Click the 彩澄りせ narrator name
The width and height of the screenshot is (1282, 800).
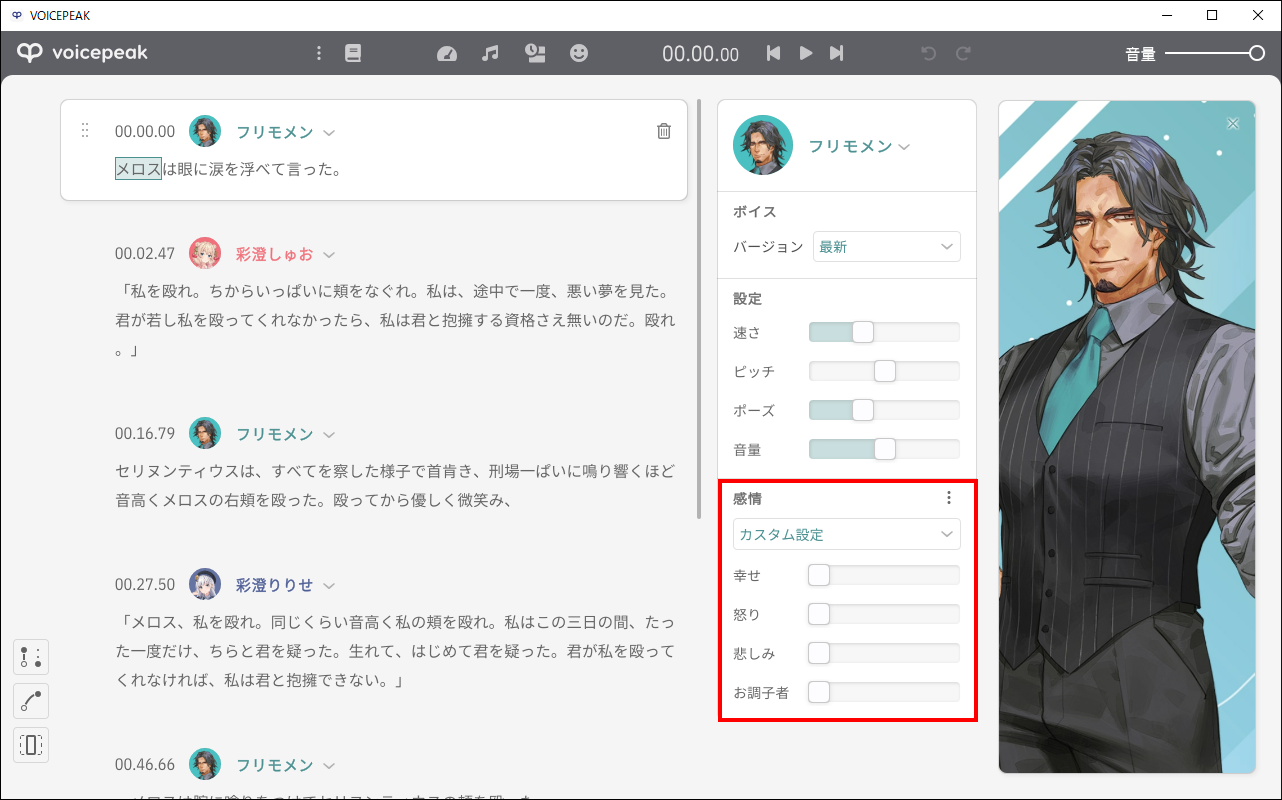[274, 584]
